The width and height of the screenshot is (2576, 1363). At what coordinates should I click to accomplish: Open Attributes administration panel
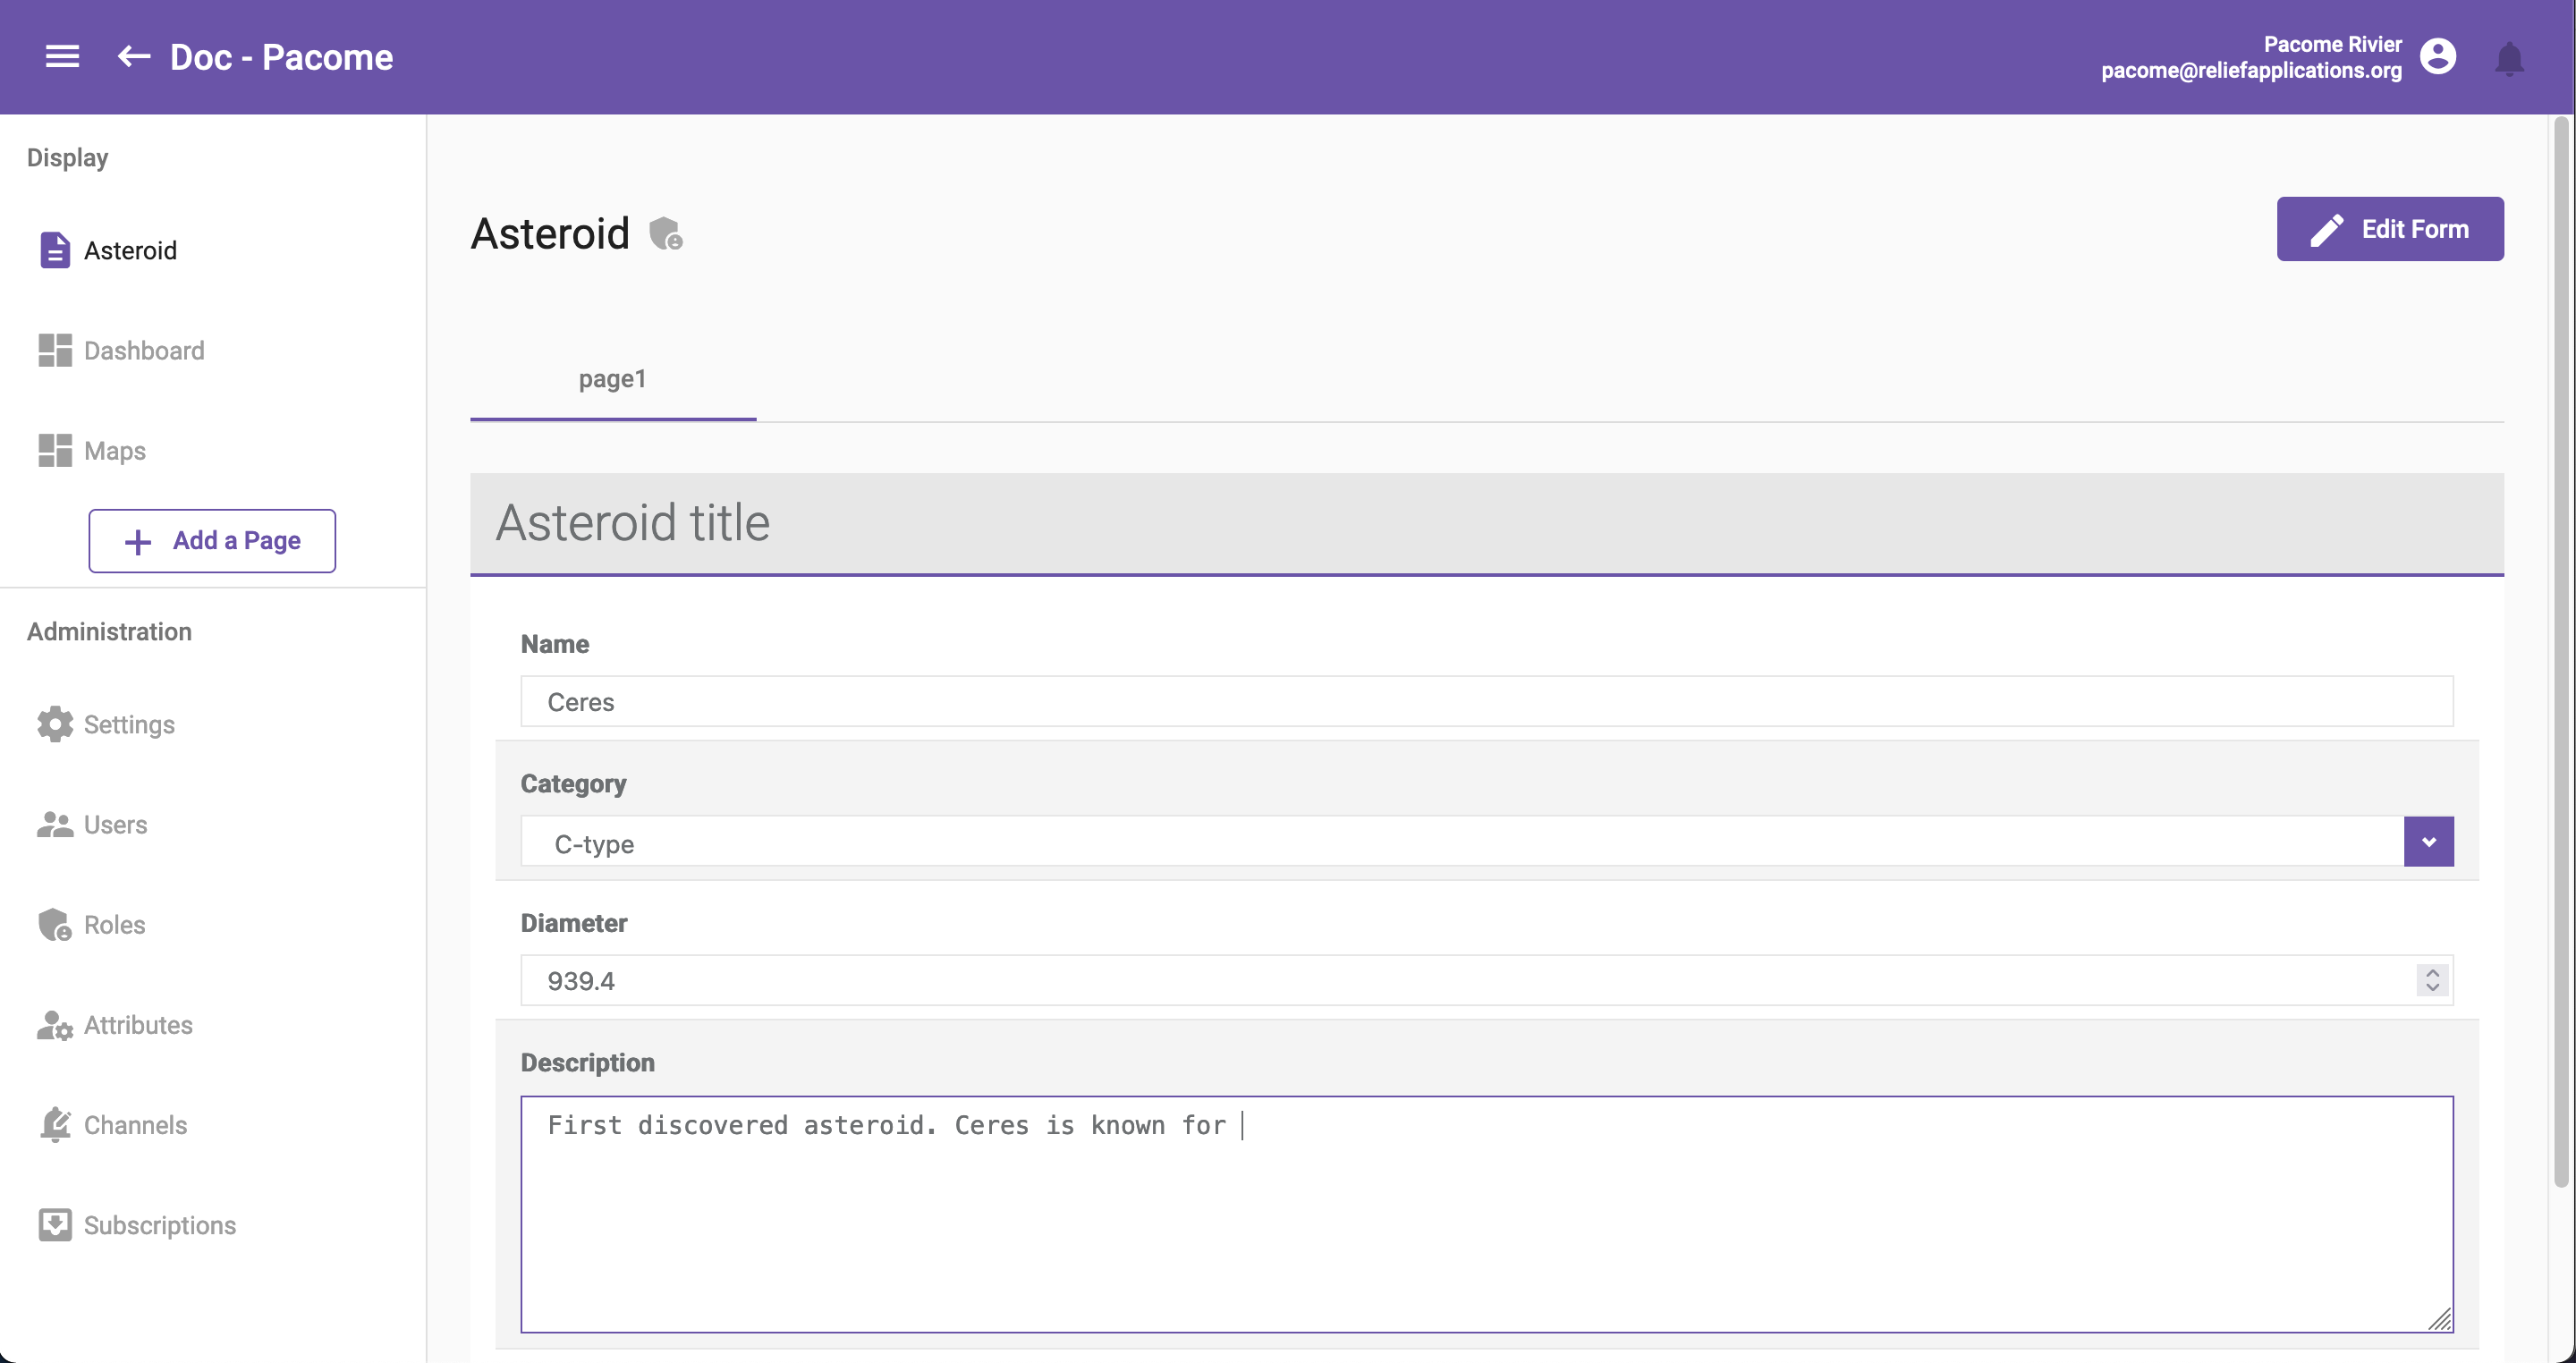[138, 1024]
